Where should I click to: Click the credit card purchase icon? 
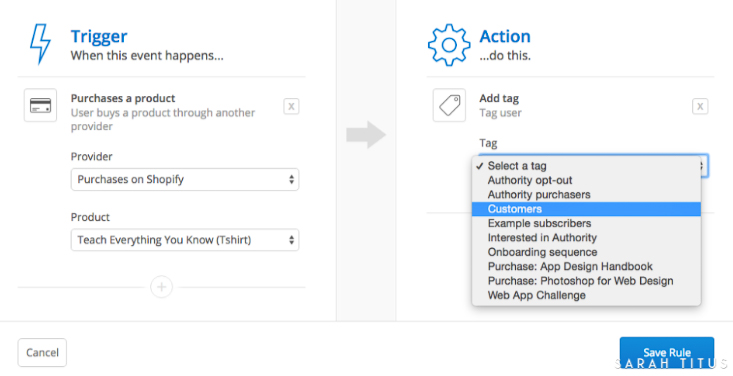pyautogui.click(x=40, y=105)
